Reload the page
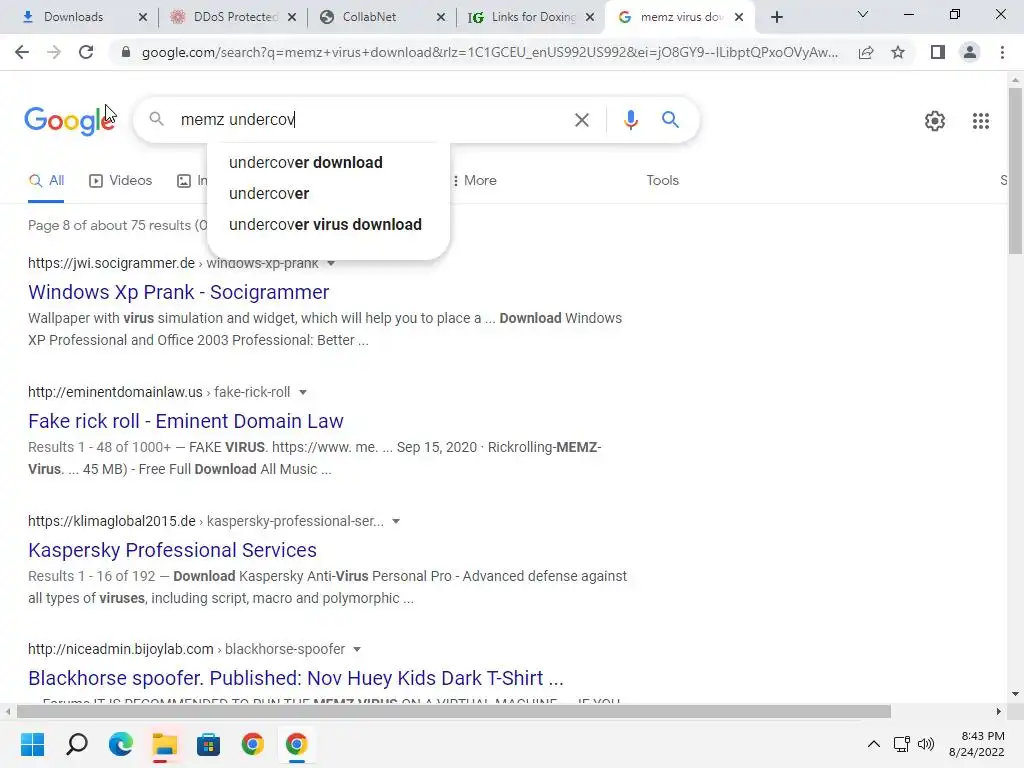Screen dimensions: 1024x768 click(86, 52)
